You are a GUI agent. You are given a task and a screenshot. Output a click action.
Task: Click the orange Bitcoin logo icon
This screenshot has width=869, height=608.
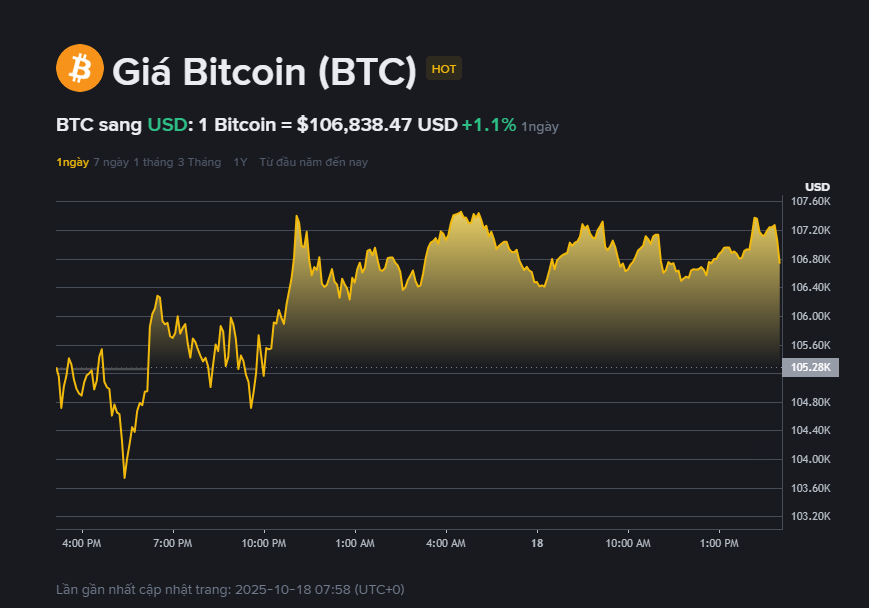(x=80, y=69)
